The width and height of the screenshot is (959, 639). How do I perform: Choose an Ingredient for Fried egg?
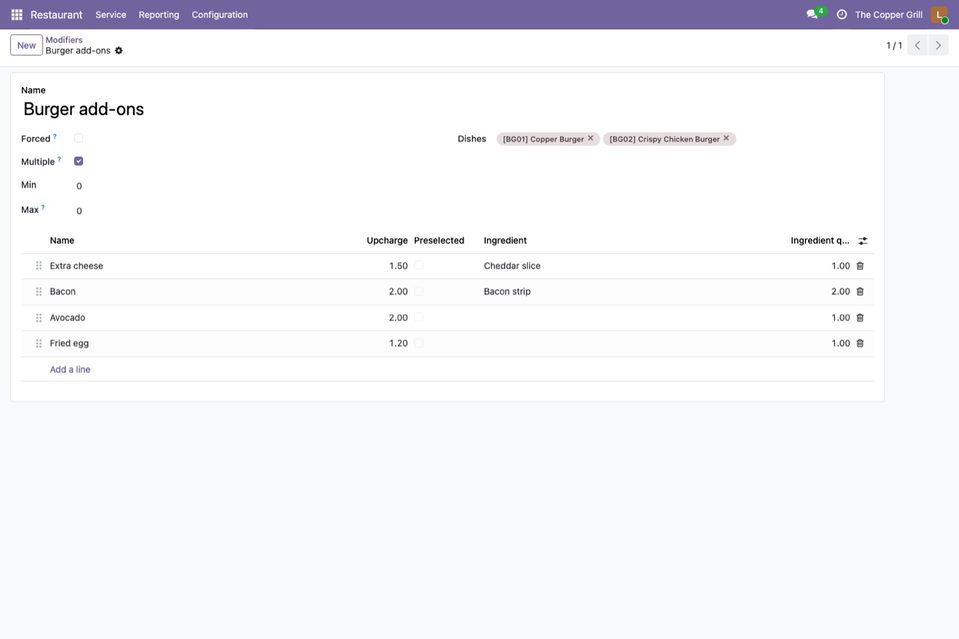[x=631, y=344]
